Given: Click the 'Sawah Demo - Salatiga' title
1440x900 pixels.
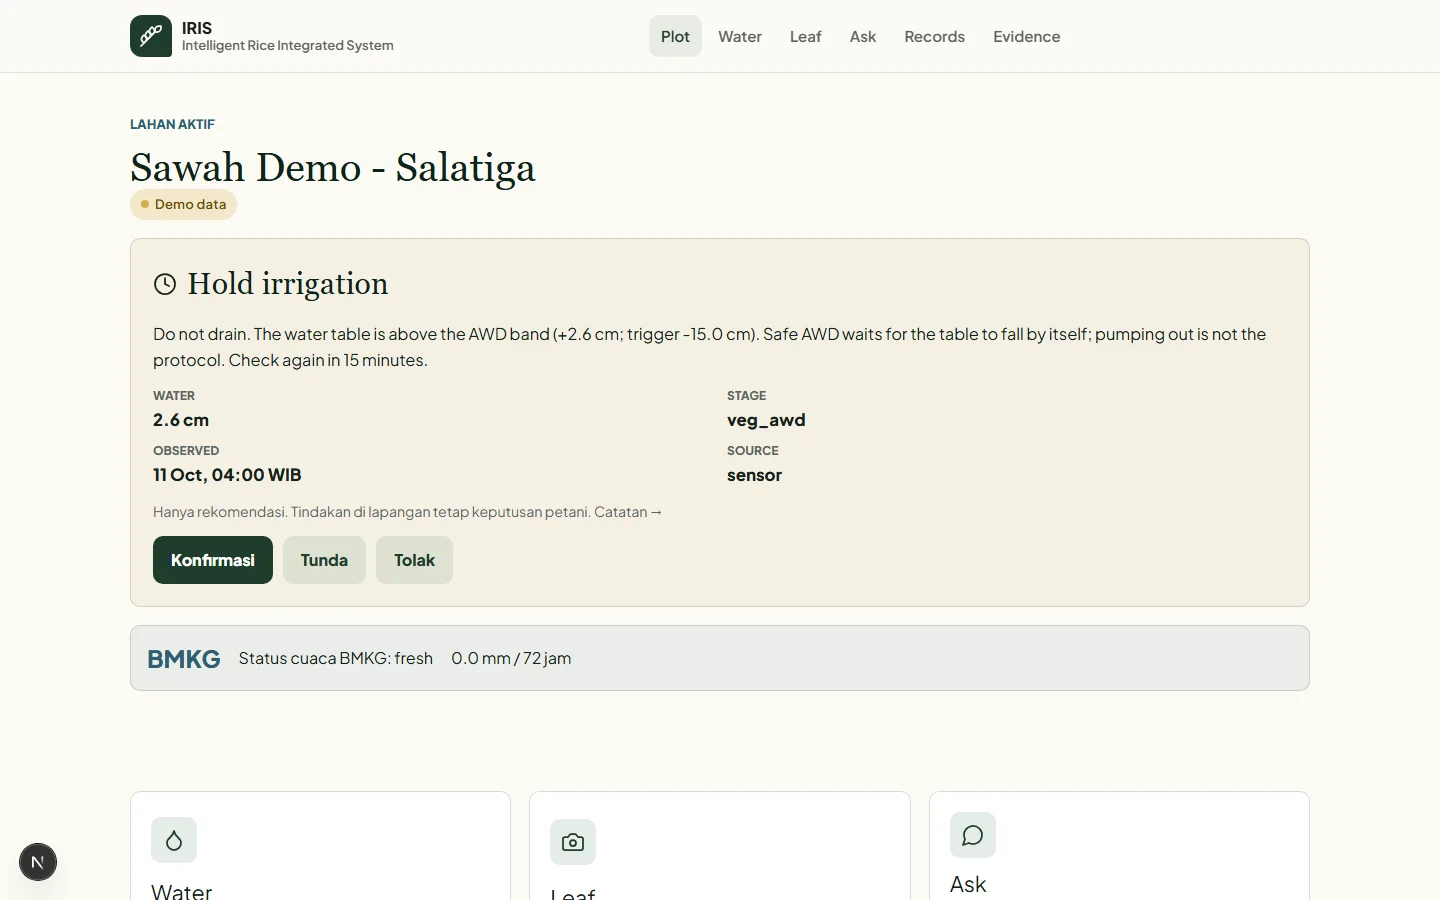Looking at the screenshot, I should point(333,167).
